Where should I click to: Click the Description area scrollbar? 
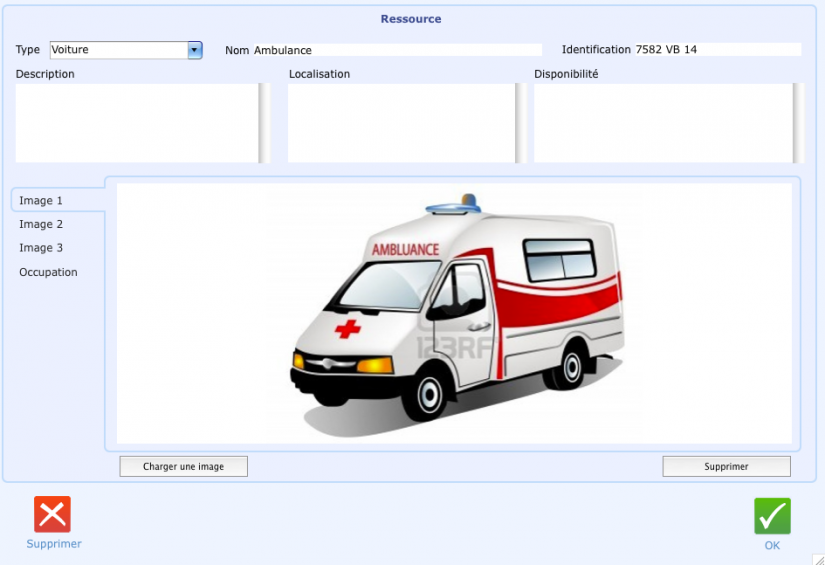point(265,123)
